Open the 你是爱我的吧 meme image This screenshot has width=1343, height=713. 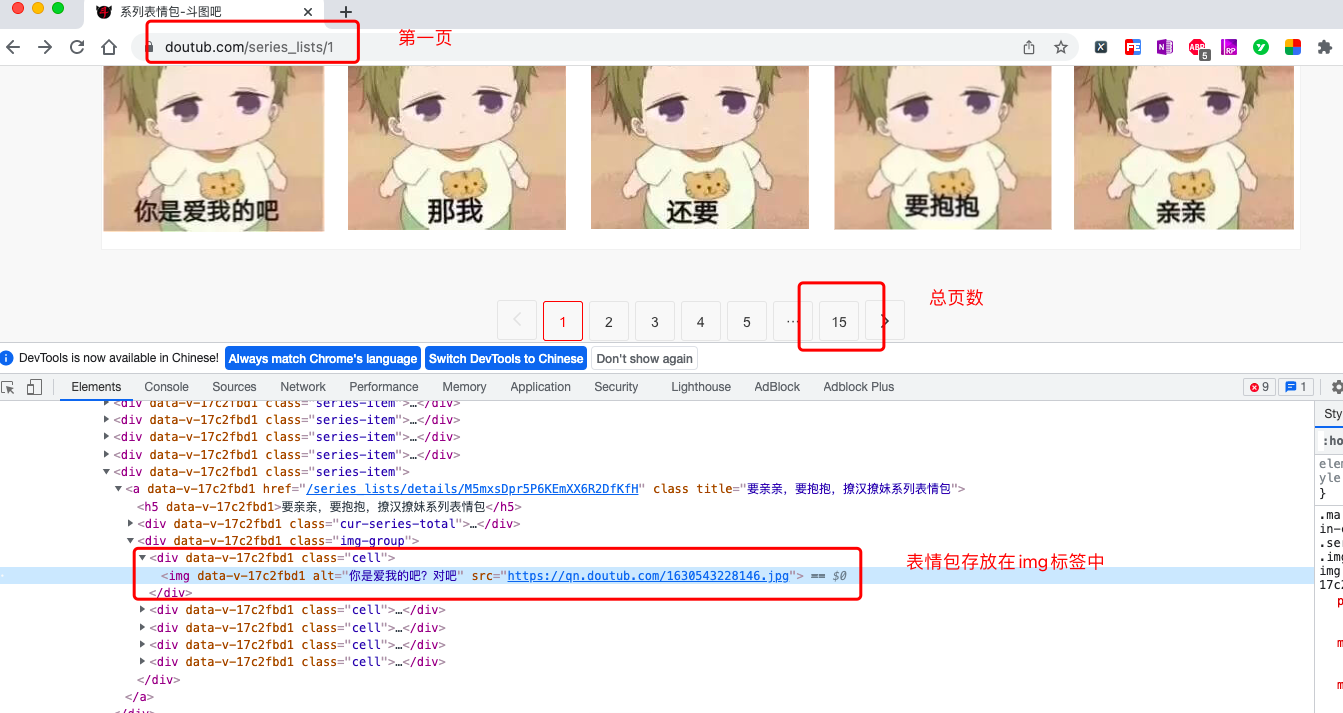214,148
